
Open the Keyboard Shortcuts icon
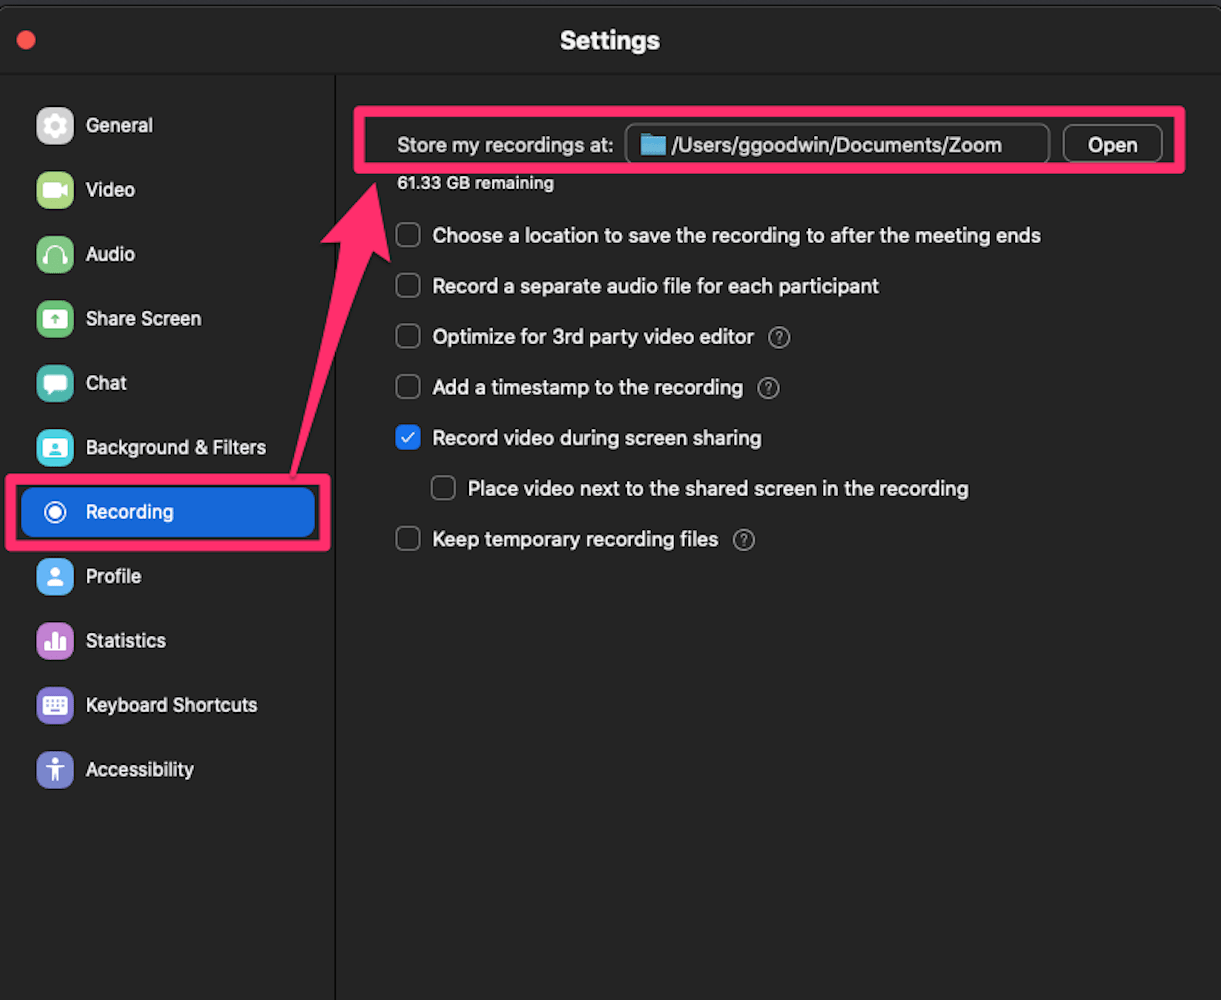(55, 705)
